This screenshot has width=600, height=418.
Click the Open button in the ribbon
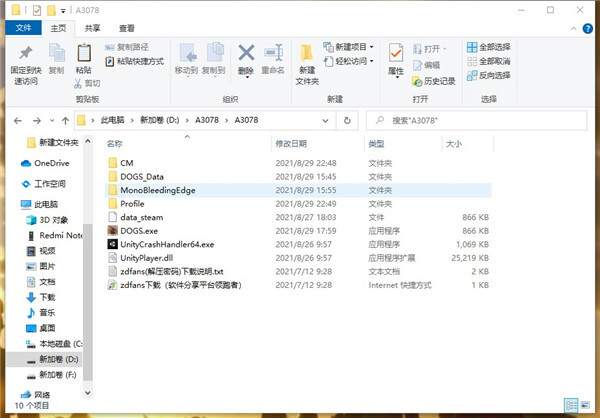430,49
